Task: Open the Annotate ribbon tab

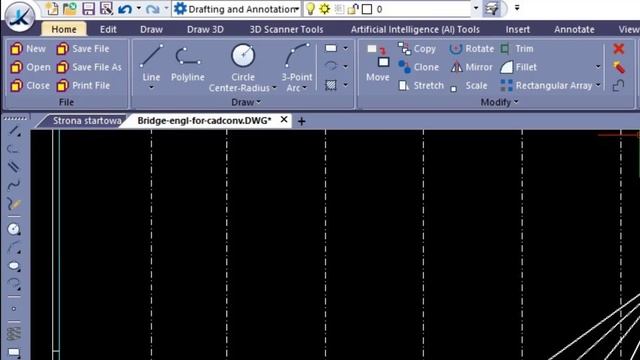Action: (x=574, y=29)
